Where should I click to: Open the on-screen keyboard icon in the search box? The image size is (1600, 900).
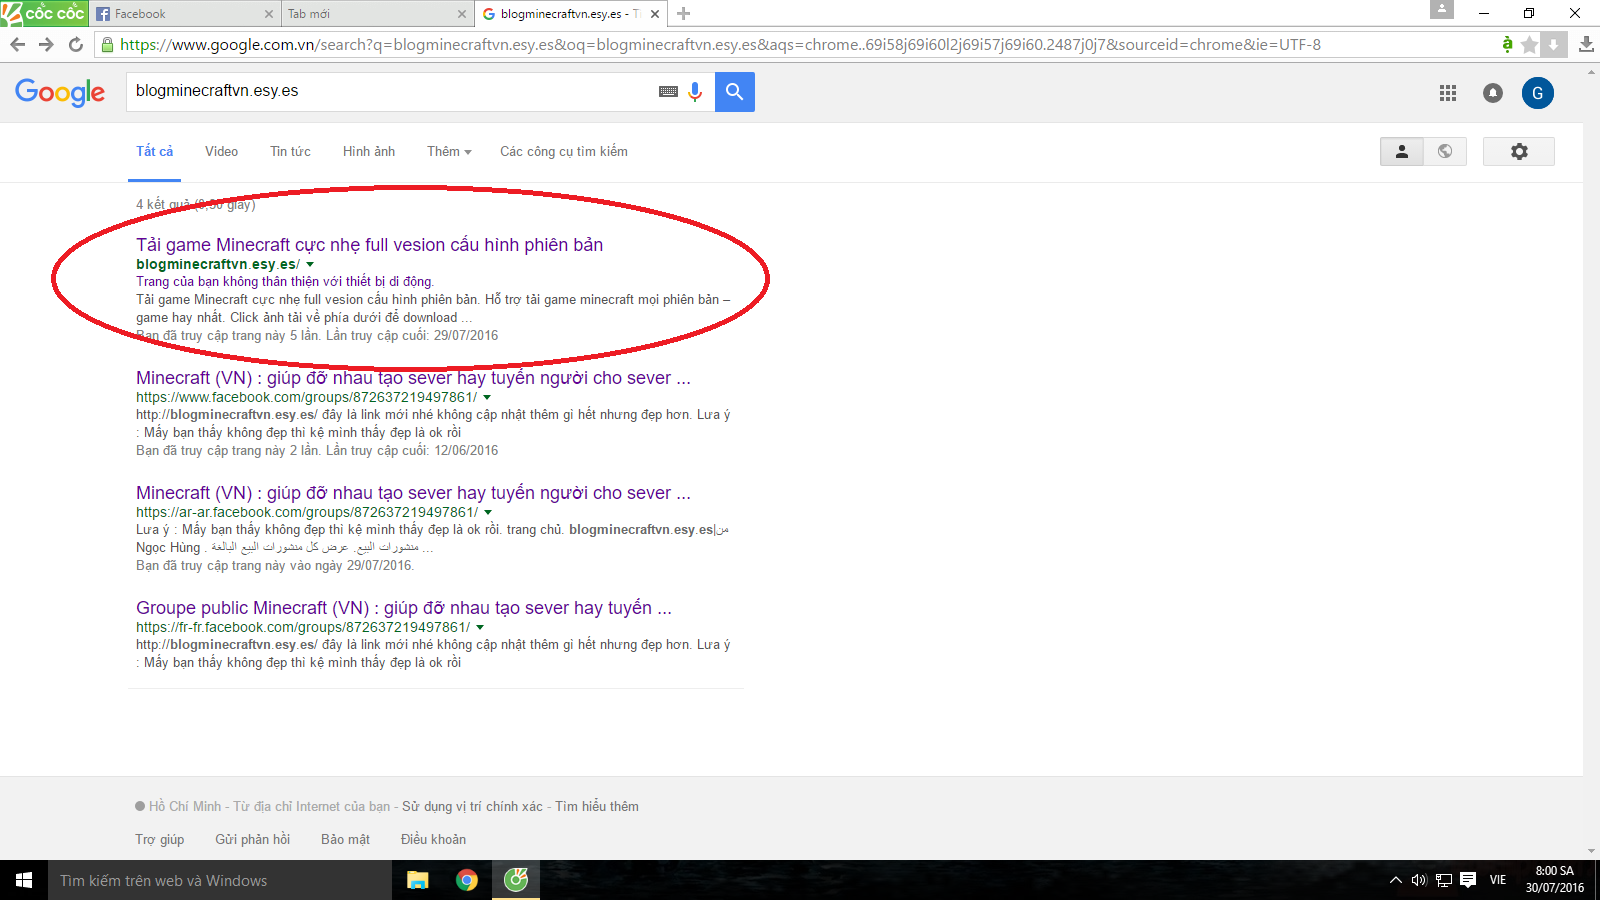click(668, 92)
